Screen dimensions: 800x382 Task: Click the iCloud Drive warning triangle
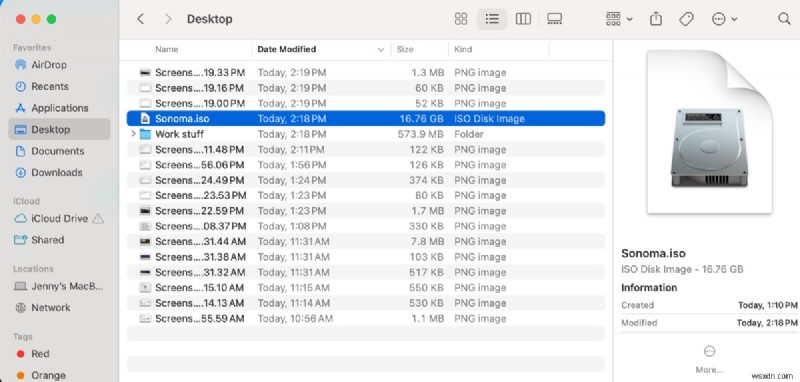(x=98, y=218)
